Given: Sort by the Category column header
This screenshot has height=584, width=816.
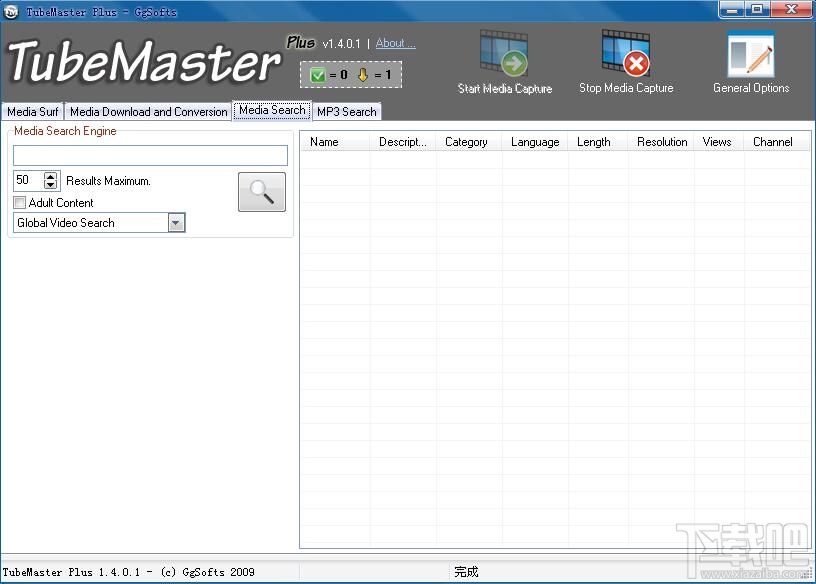Looking at the screenshot, I should point(468,142).
